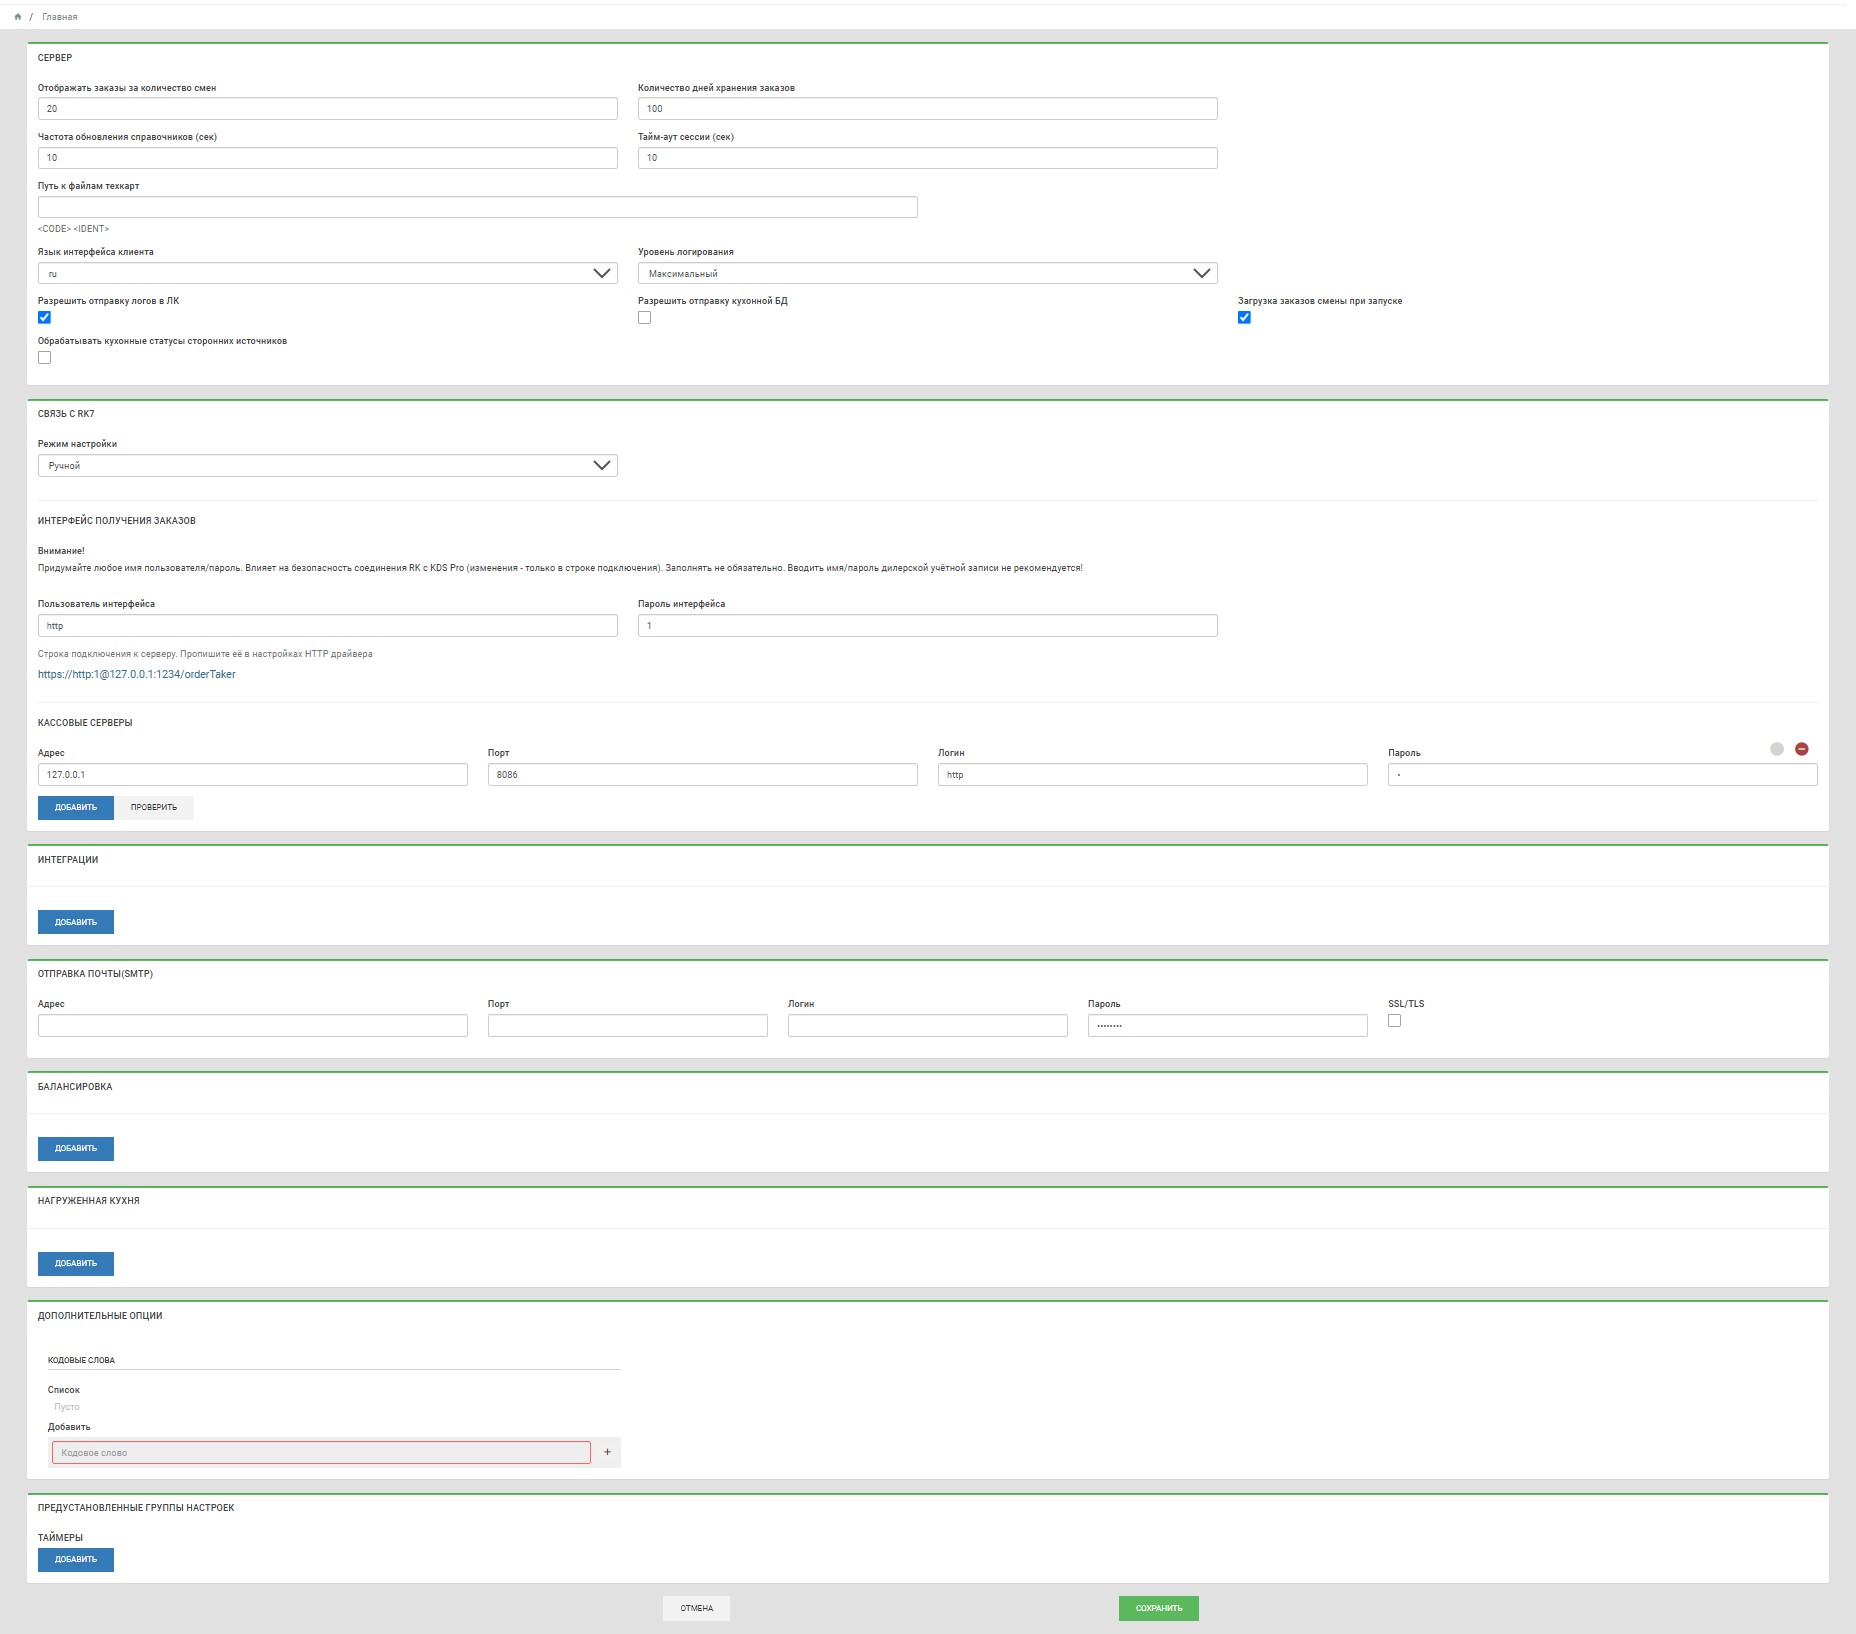Viewport: 1856px width, 1634px height.
Task: Expand 'Уровень логирования' dropdown
Action: pos(927,273)
